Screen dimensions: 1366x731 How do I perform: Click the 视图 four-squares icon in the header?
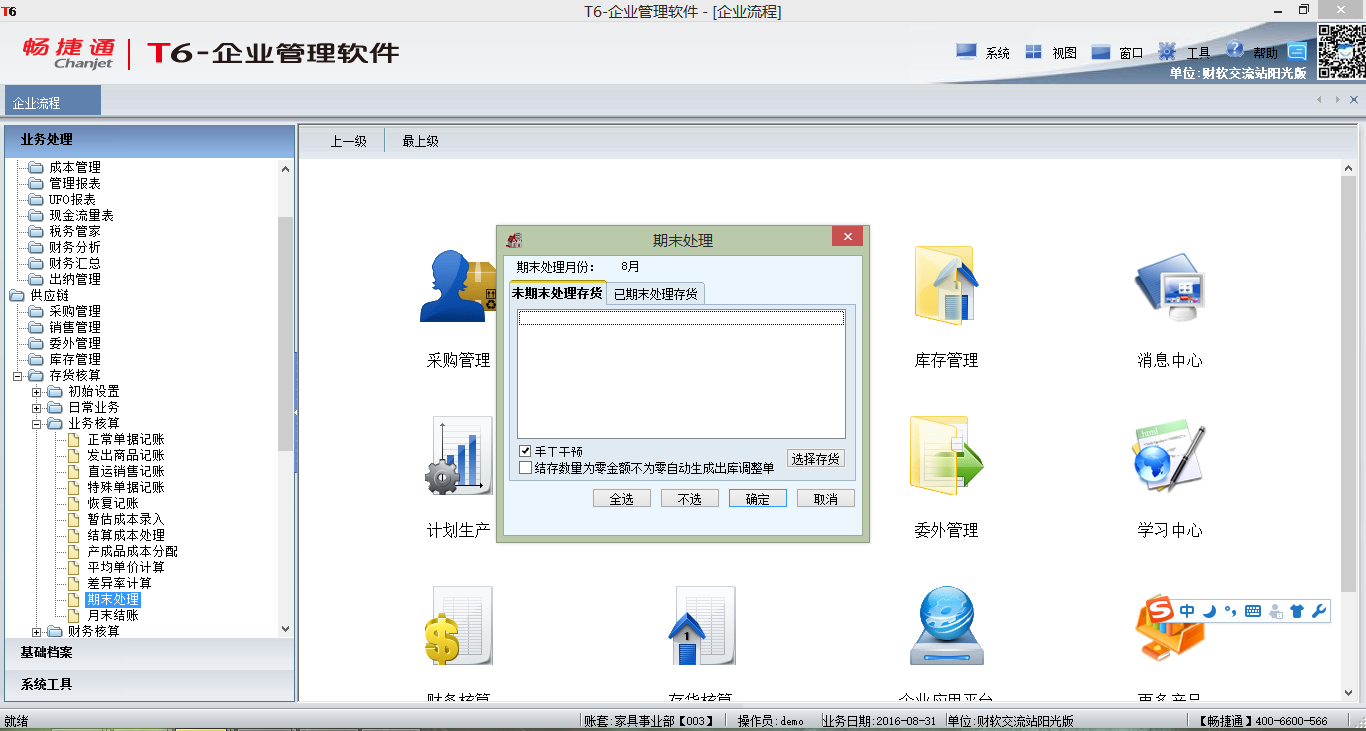coord(1034,51)
